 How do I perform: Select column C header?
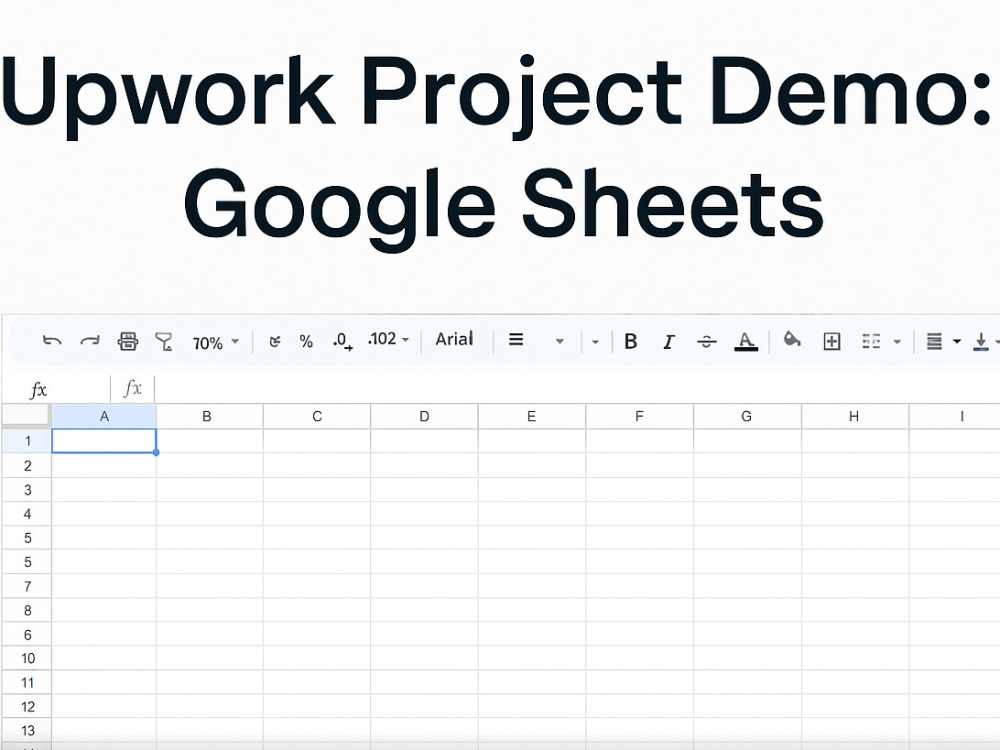tap(317, 416)
